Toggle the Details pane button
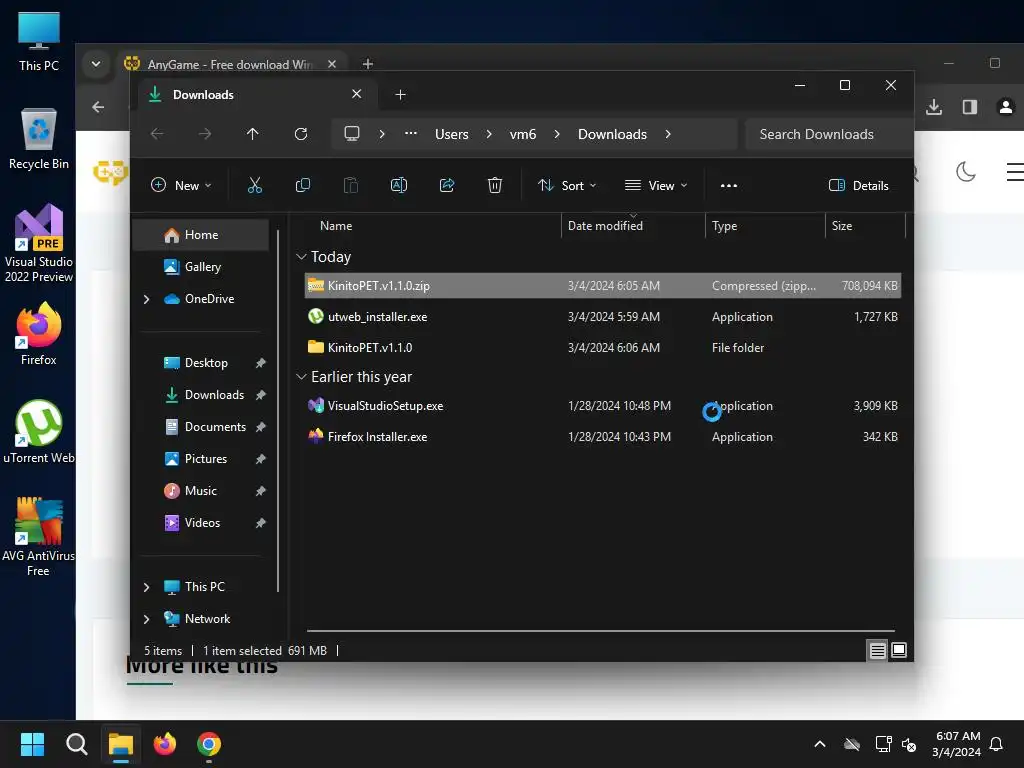 [859, 185]
